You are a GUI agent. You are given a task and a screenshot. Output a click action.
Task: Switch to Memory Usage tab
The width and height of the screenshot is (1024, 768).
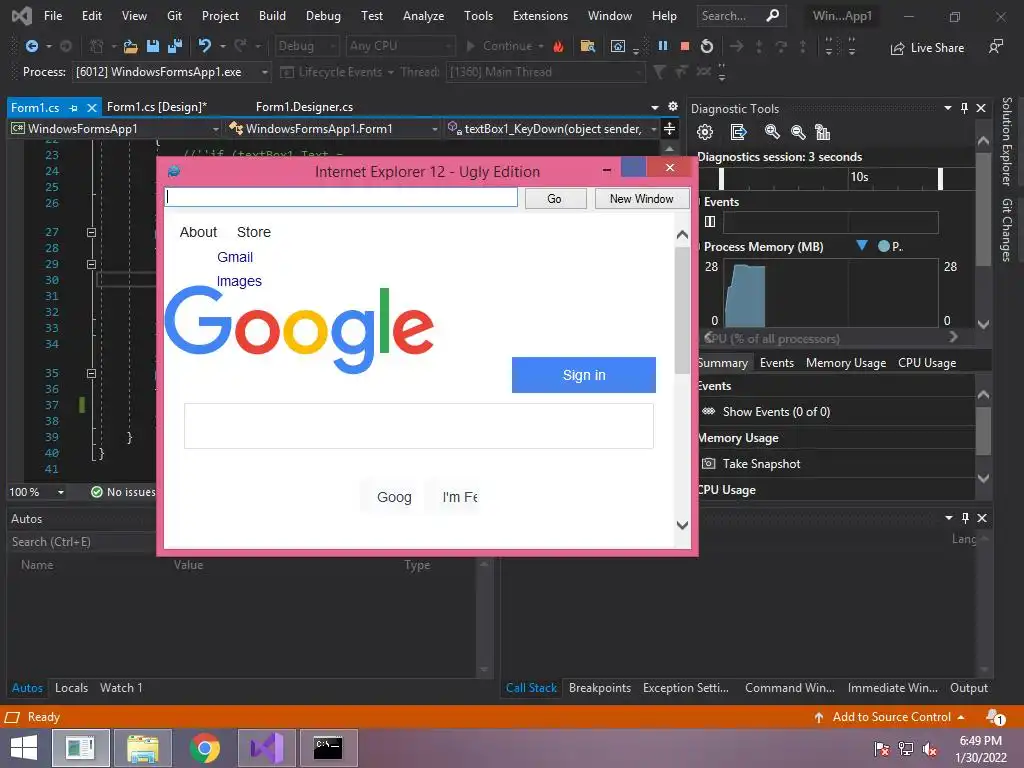[x=846, y=363]
